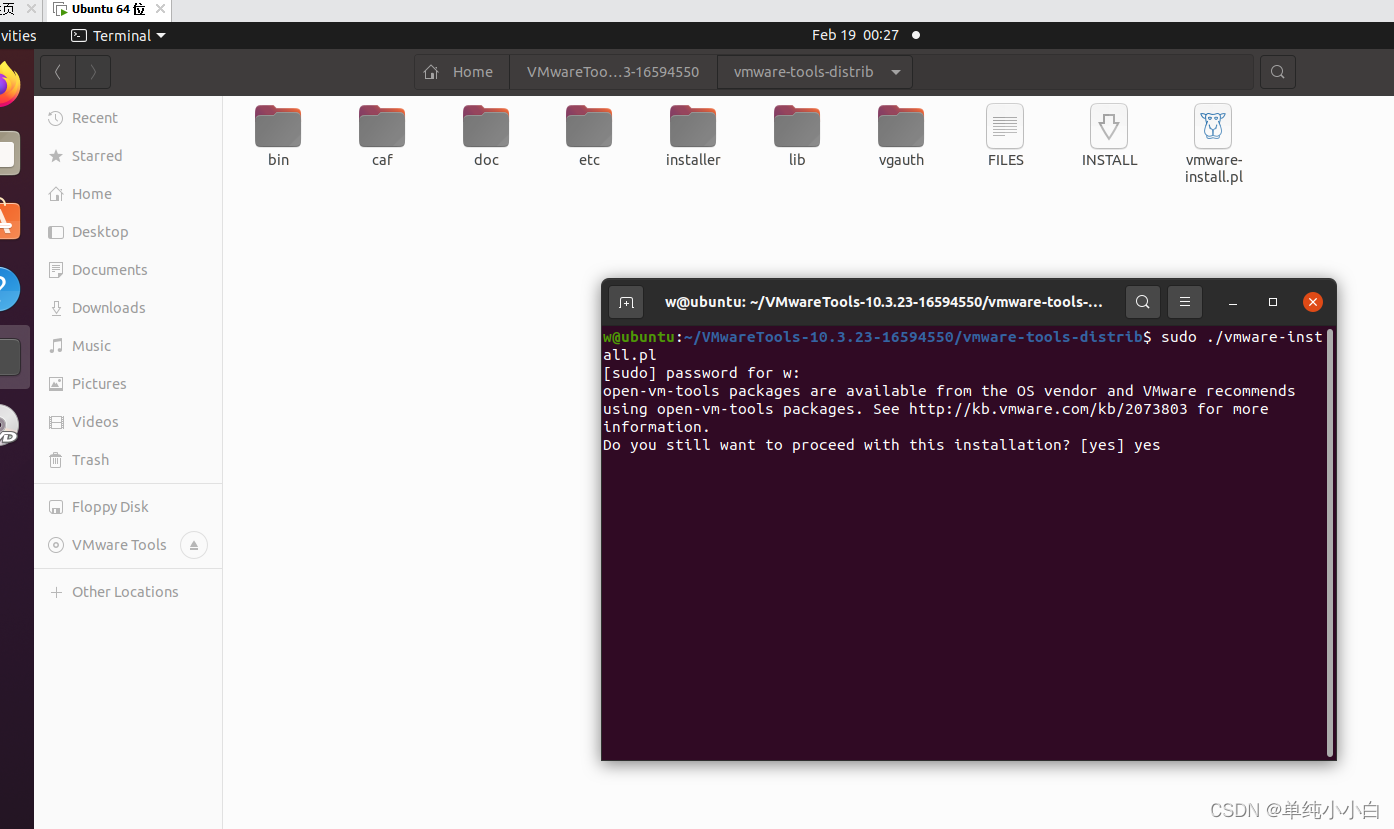
Task: Go to VMwareToo...3-16594550 path segment
Action: pos(613,72)
